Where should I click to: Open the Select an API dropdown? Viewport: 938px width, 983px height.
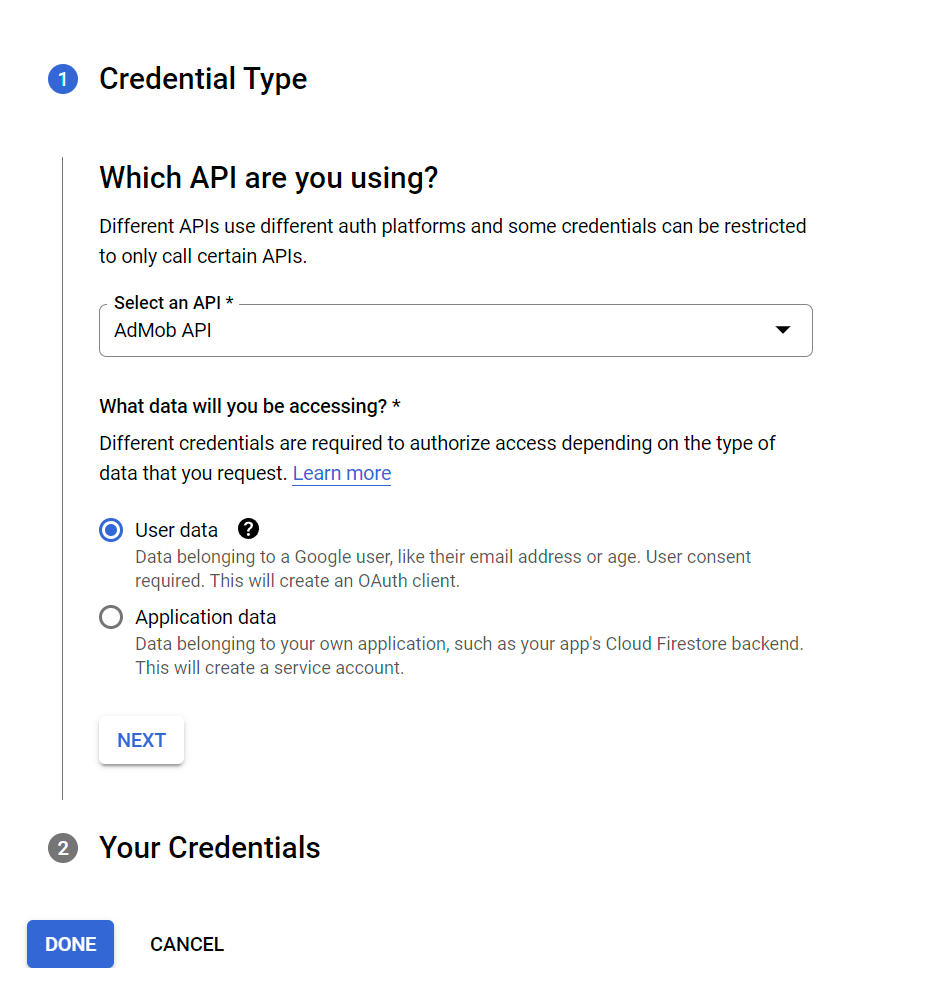[455, 330]
